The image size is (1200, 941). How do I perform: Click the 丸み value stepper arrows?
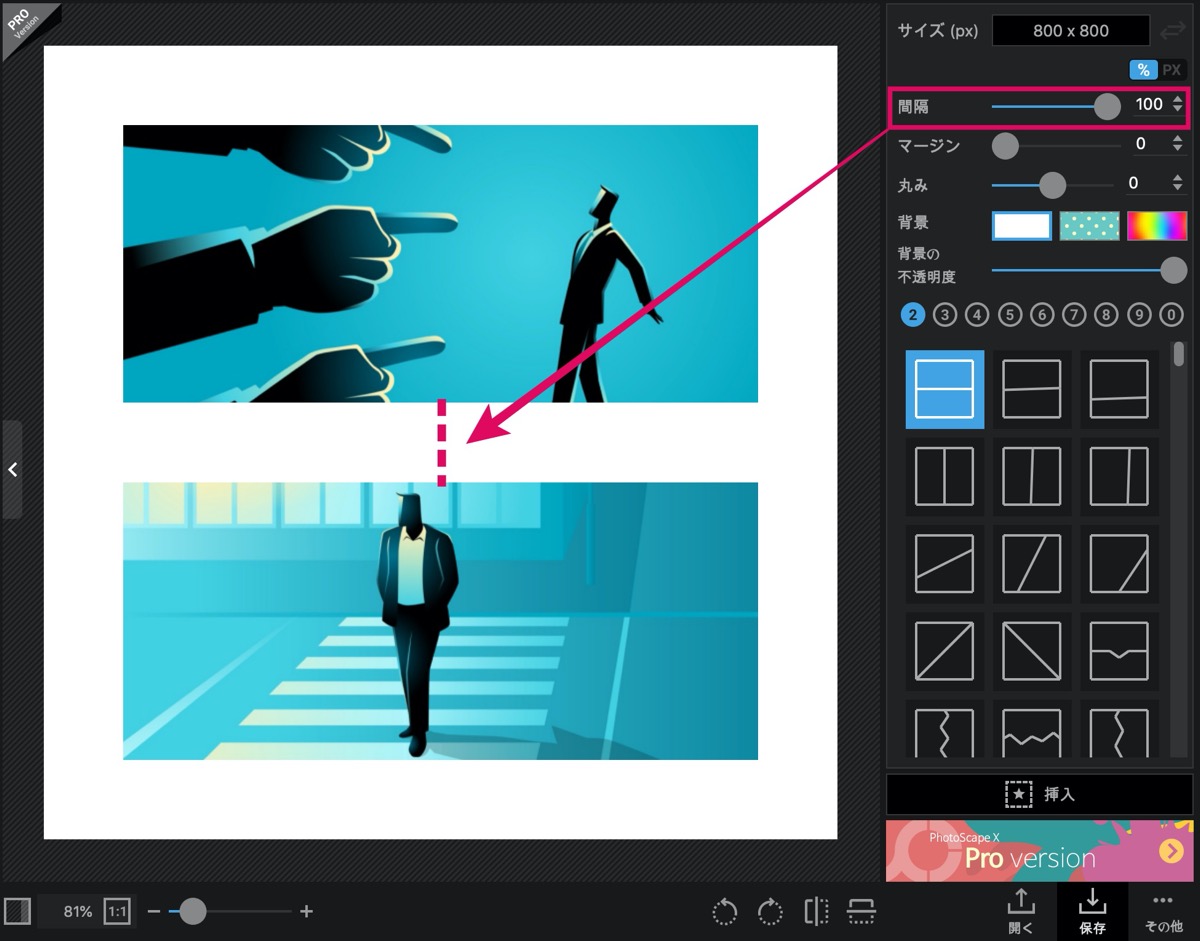pyautogui.click(x=1177, y=183)
